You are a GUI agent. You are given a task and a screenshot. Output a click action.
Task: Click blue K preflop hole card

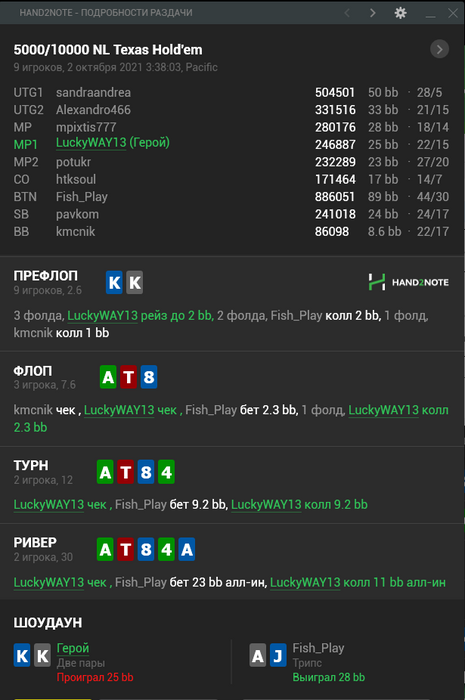[114, 283]
